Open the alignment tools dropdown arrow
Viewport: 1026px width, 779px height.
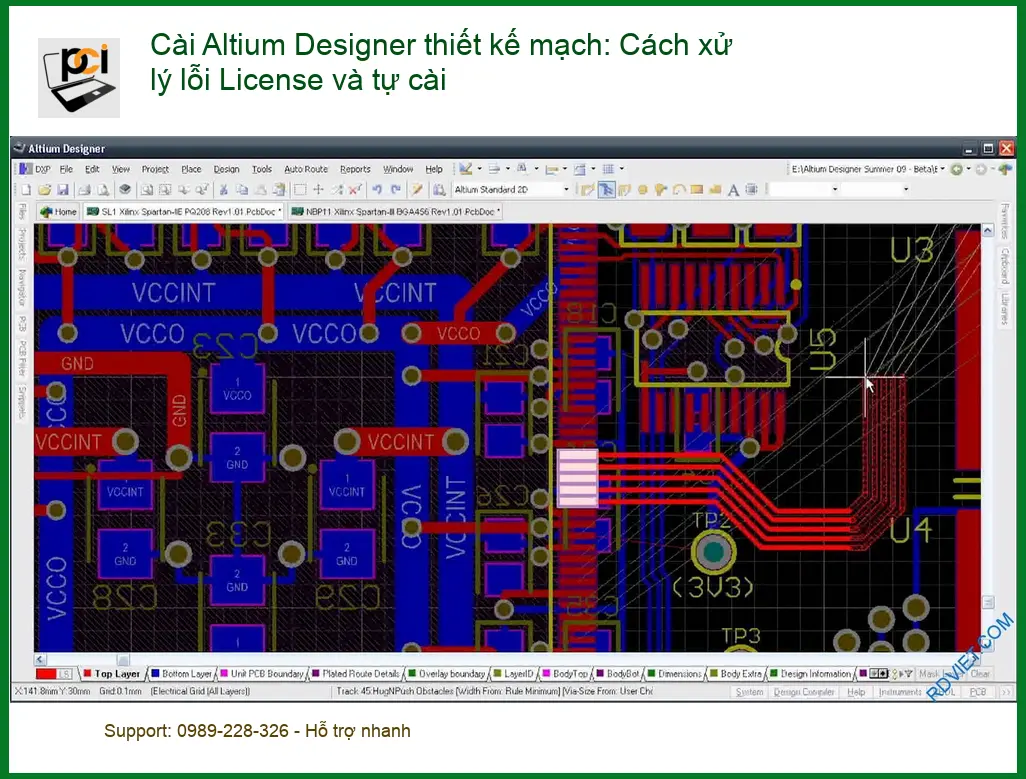(508, 169)
